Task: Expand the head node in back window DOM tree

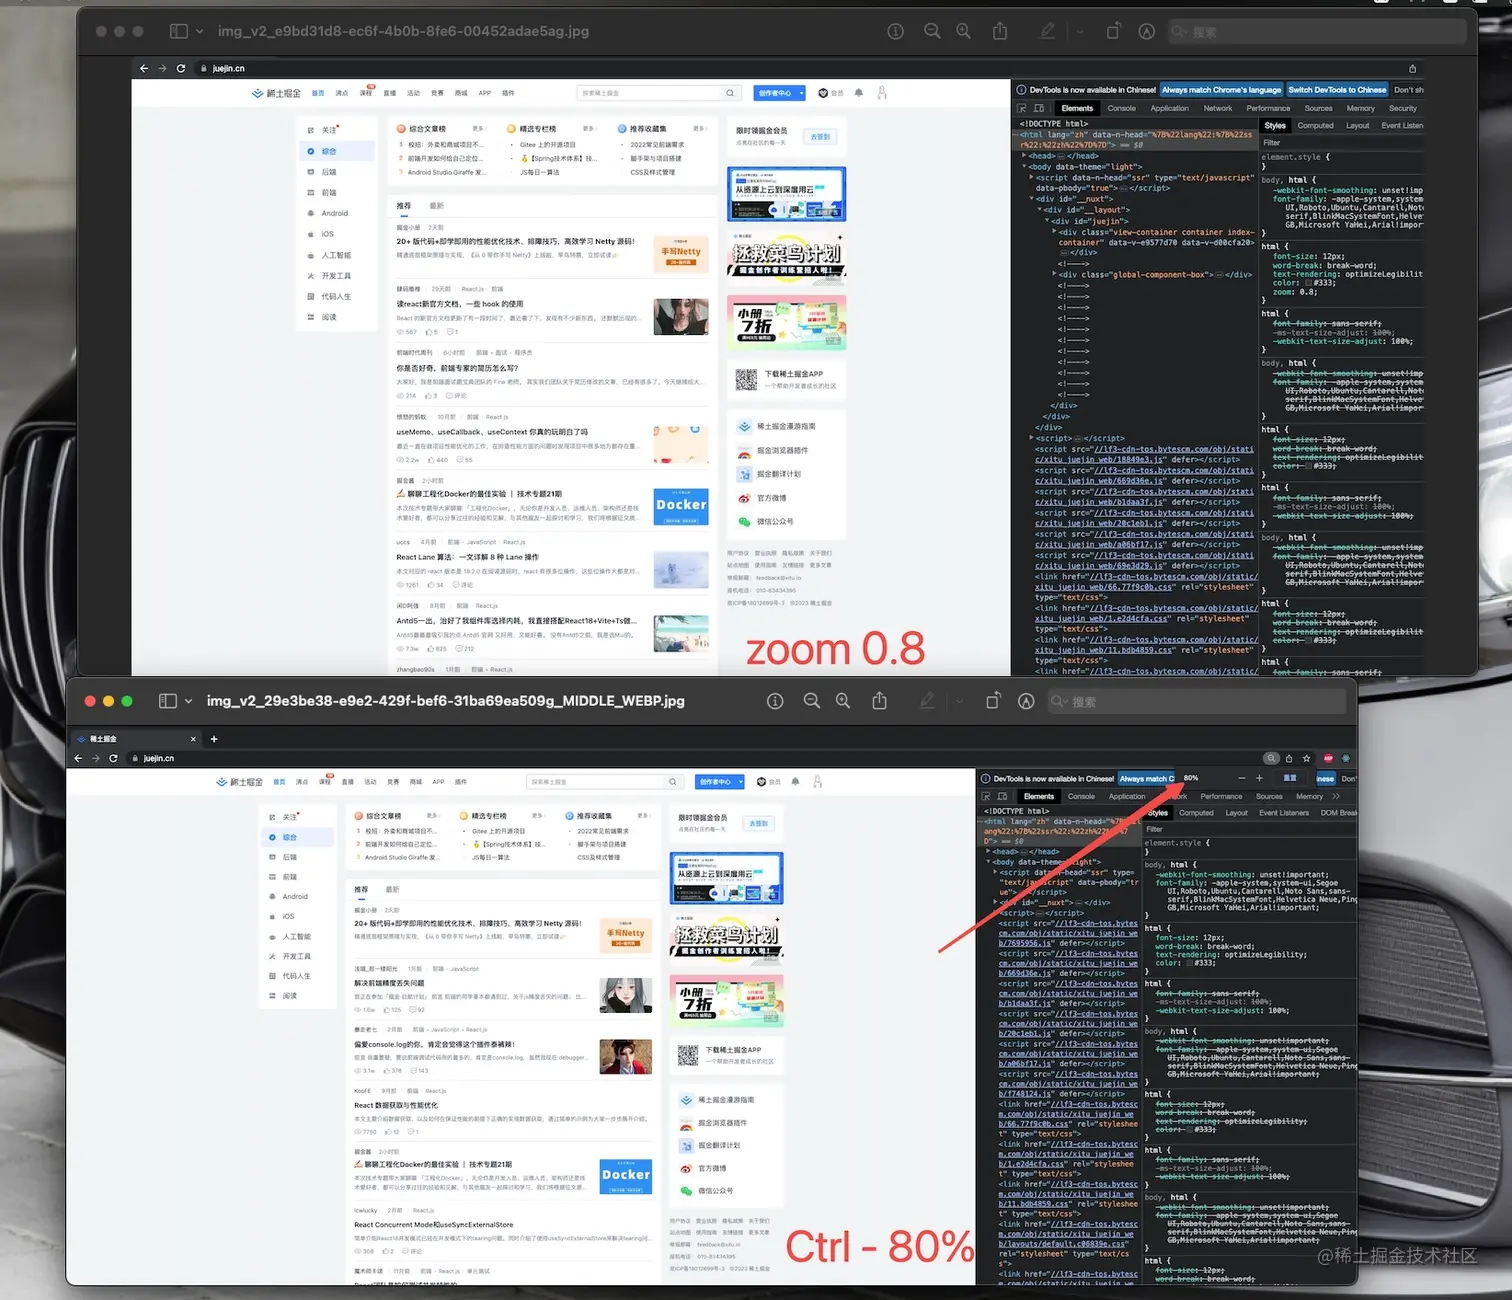Action: (1024, 156)
